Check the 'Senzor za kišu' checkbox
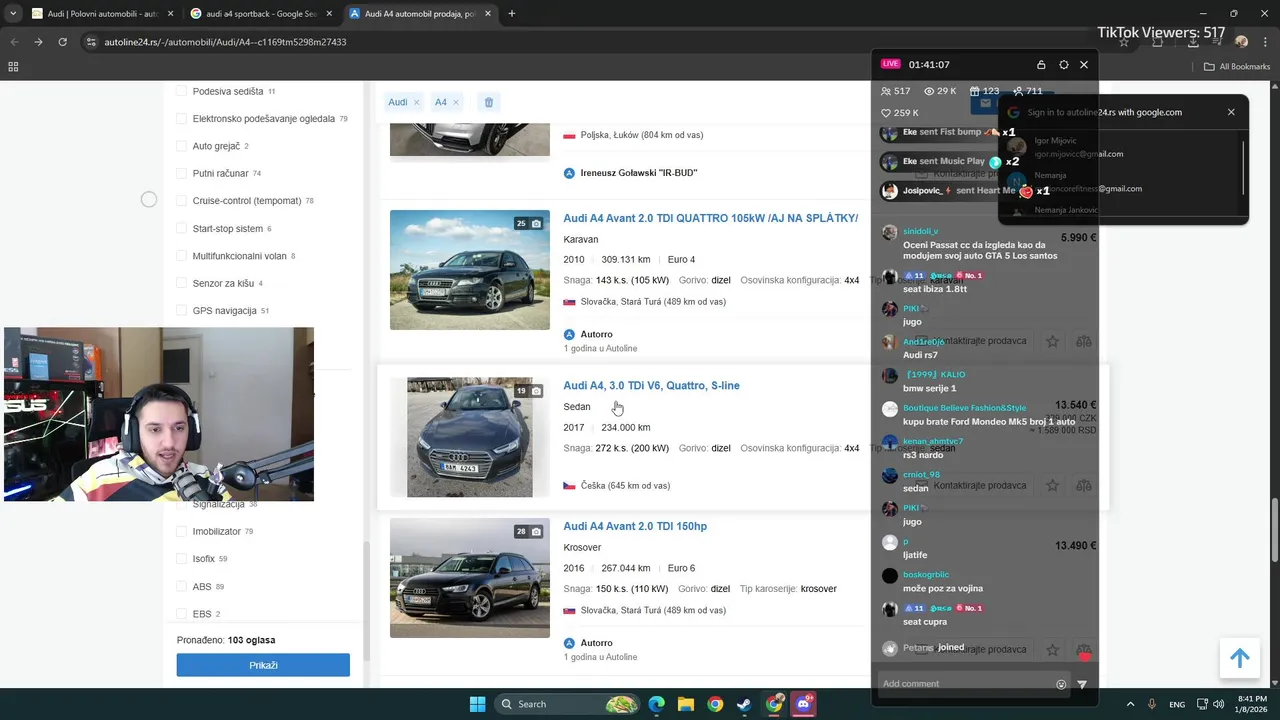1280x720 pixels. tap(181, 283)
